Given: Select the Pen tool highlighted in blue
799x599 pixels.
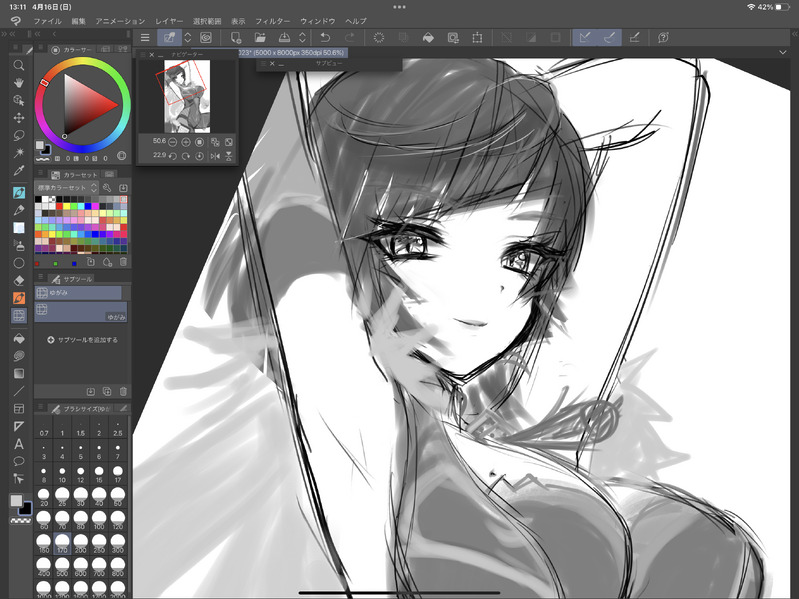Looking at the screenshot, I should 19,193.
